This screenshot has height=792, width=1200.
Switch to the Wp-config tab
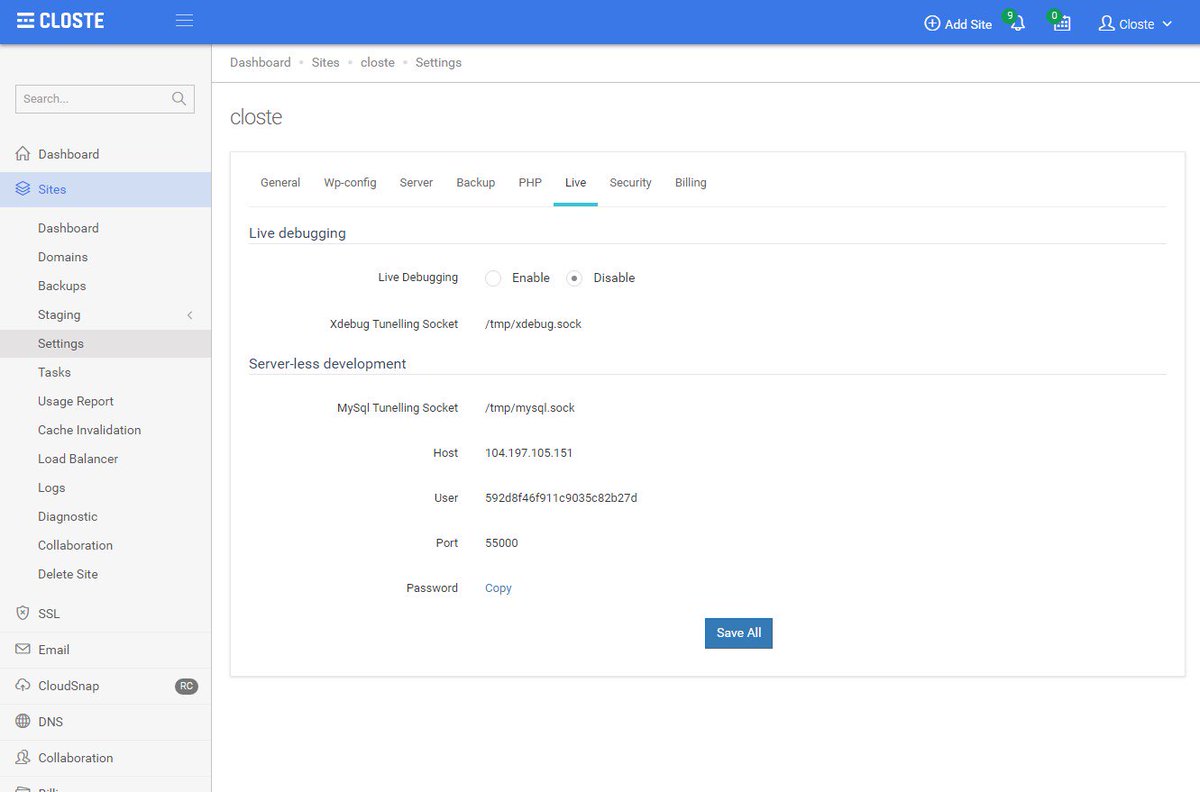click(350, 183)
